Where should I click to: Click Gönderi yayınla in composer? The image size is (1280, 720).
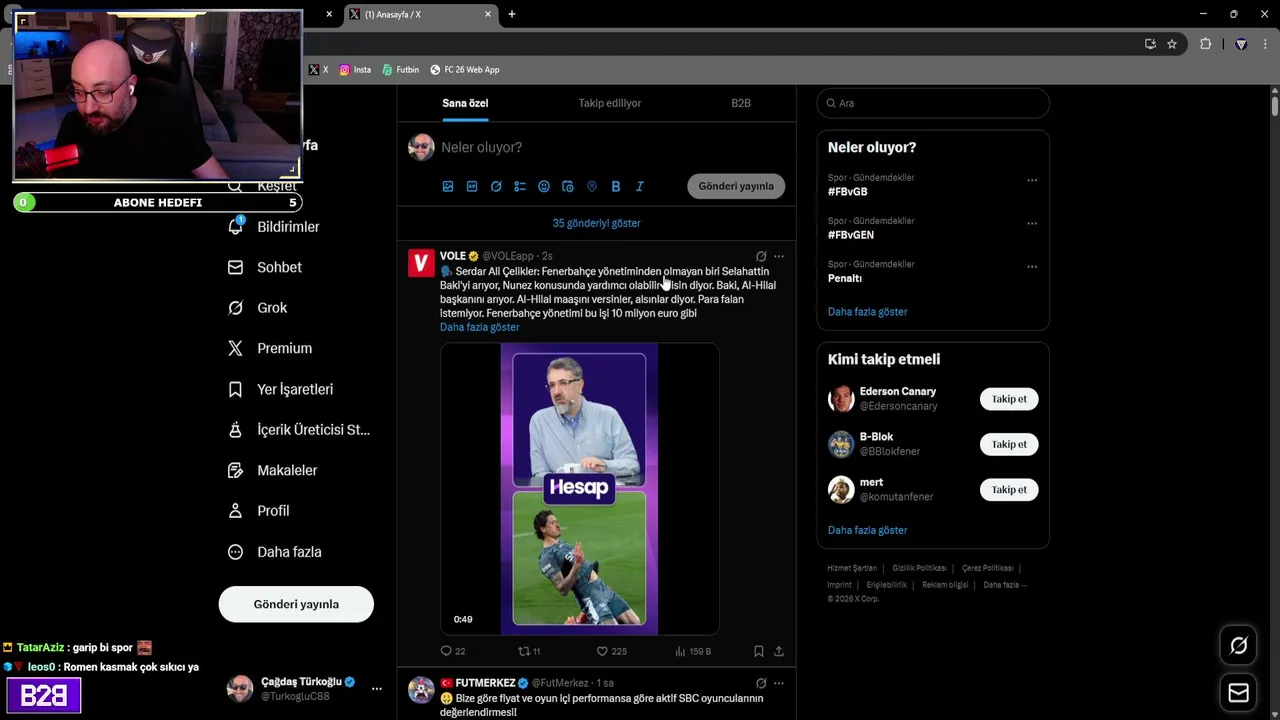736,186
